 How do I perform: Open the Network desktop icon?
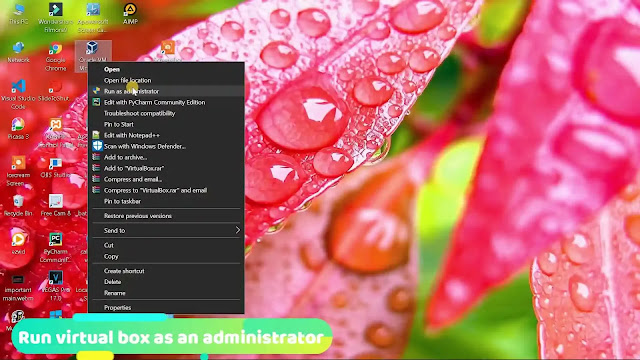point(18,52)
